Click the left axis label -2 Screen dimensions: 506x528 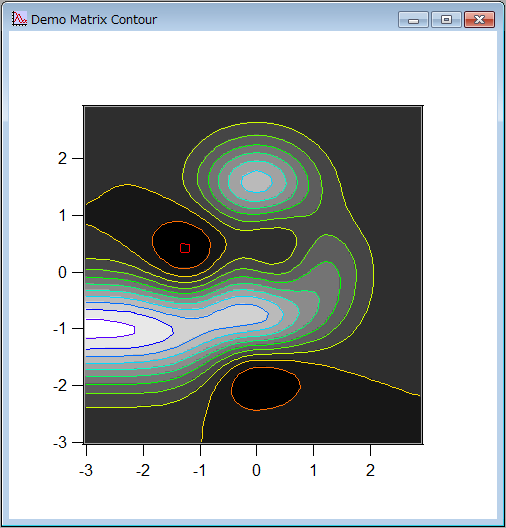(60, 386)
